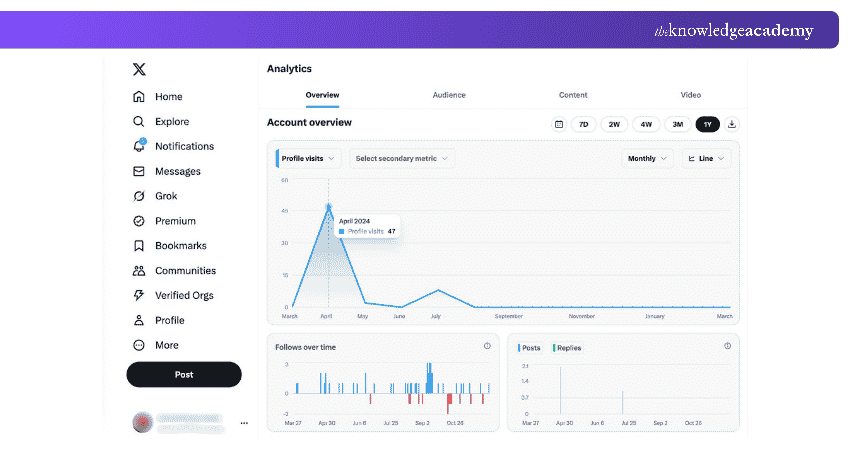Toggle the Replies series legend
Image resolution: width=850 pixels, height=450 pixels.
pyautogui.click(x=567, y=348)
